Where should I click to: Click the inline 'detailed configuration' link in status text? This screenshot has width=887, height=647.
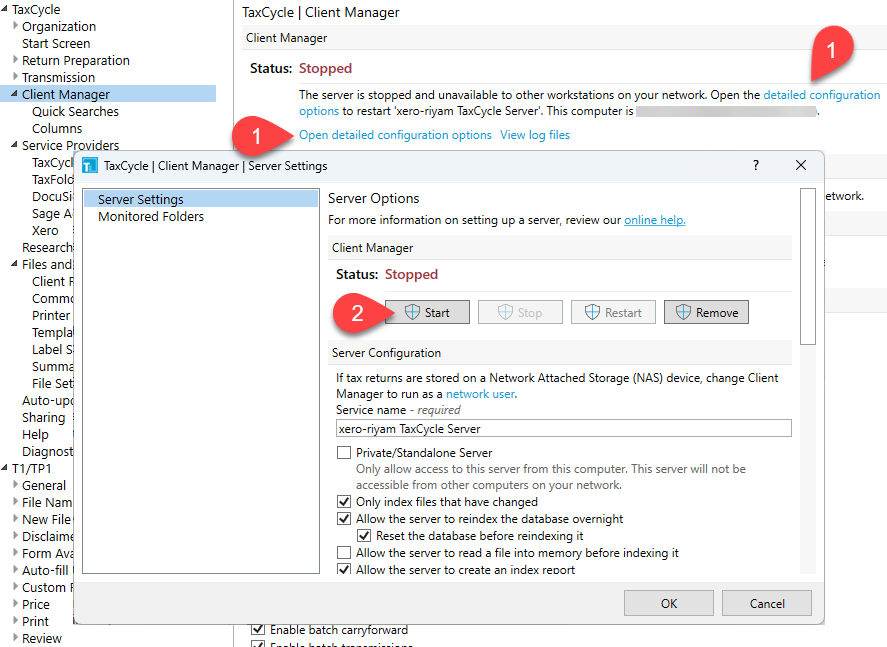click(821, 94)
